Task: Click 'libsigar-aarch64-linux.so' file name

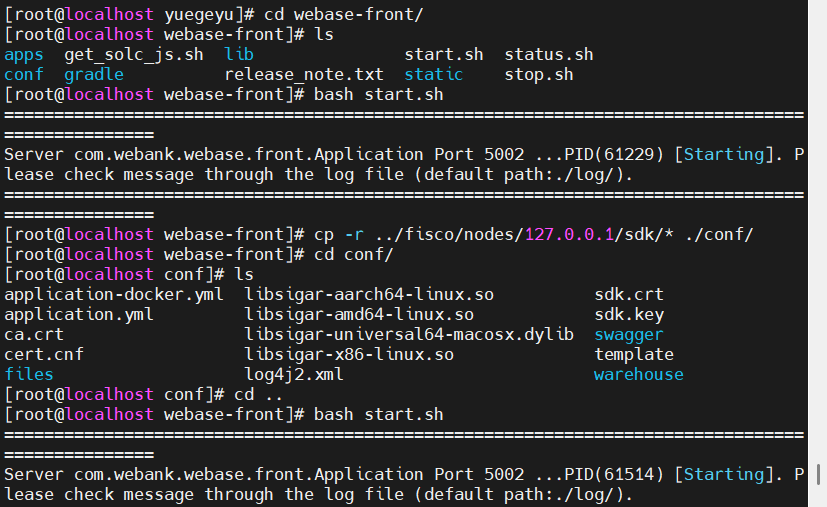Action: 369,295
